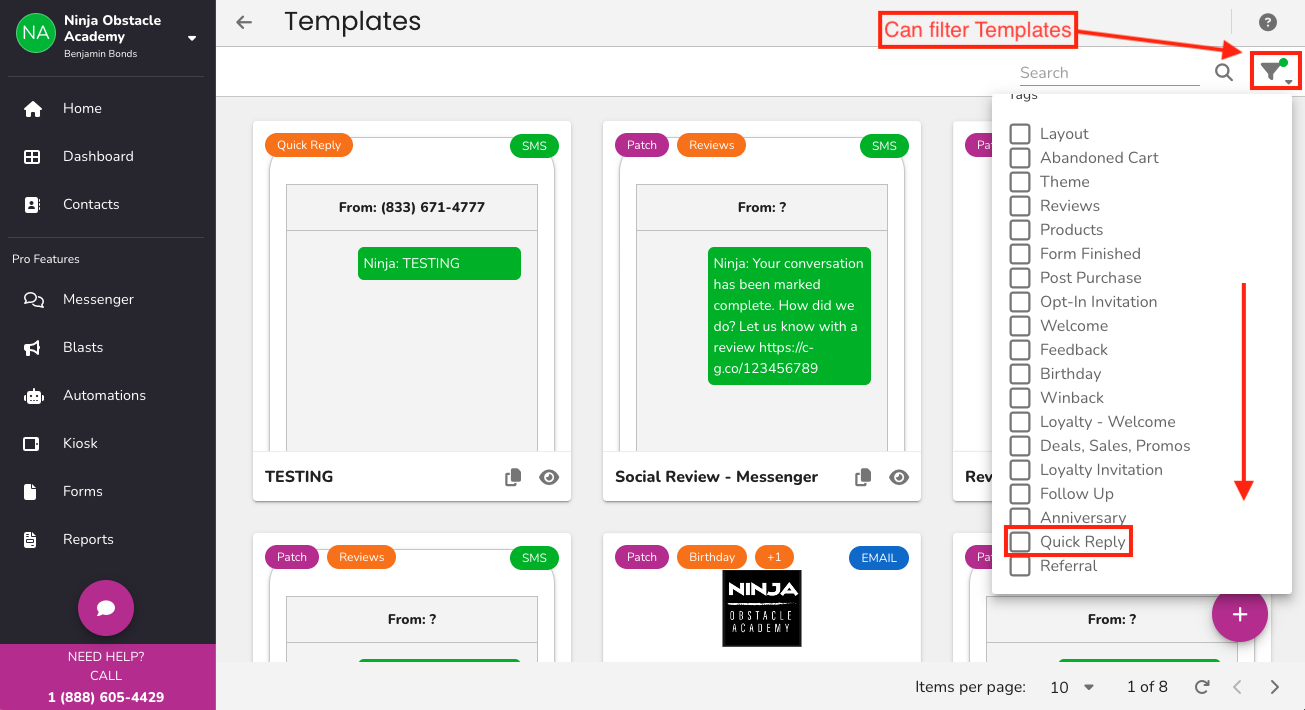Refresh the templates list
The image size is (1305, 710).
(1203, 687)
